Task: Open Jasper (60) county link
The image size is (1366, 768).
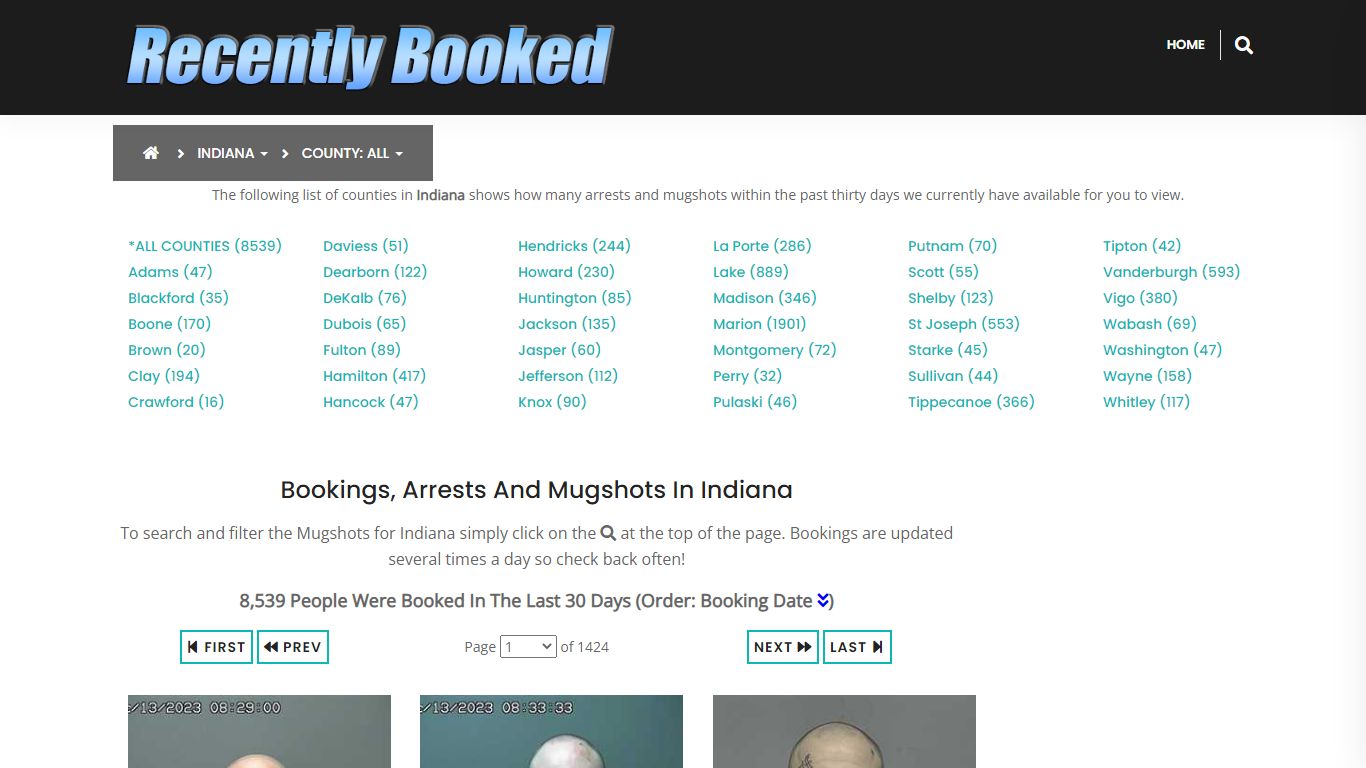Action: coord(560,350)
